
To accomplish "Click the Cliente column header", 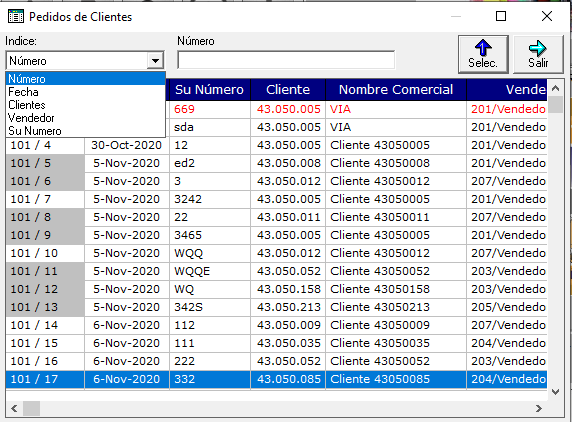I will pyautogui.click(x=288, y=90).
